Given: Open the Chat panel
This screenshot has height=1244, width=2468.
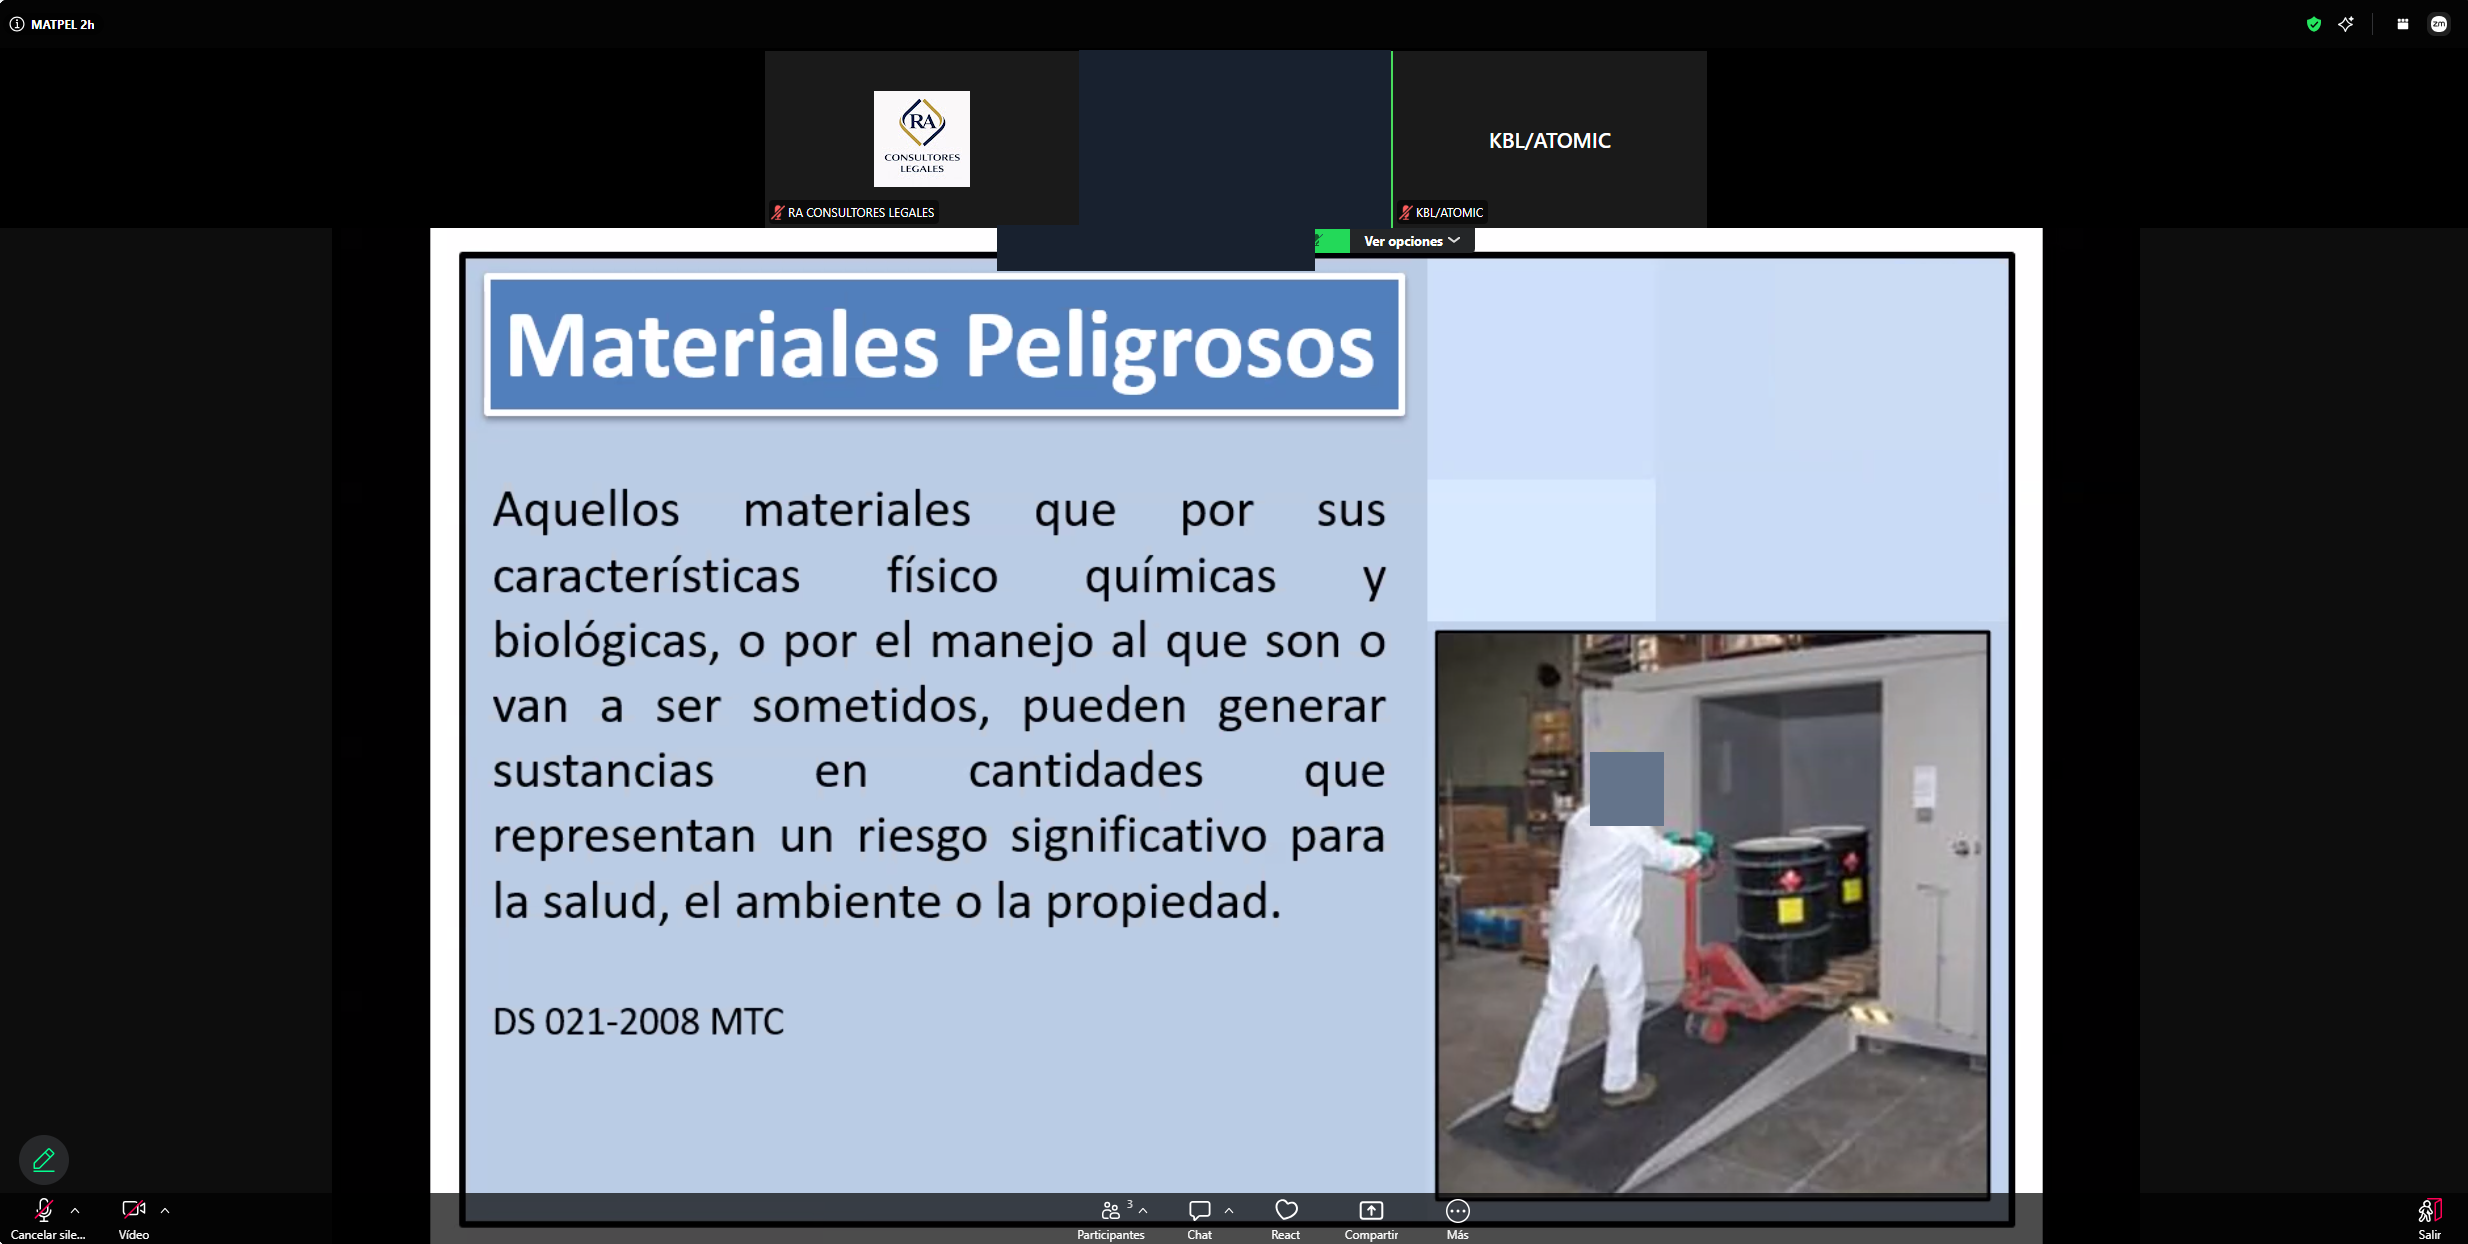Looking at the screenshot, I should (x=1199, y=1219).
